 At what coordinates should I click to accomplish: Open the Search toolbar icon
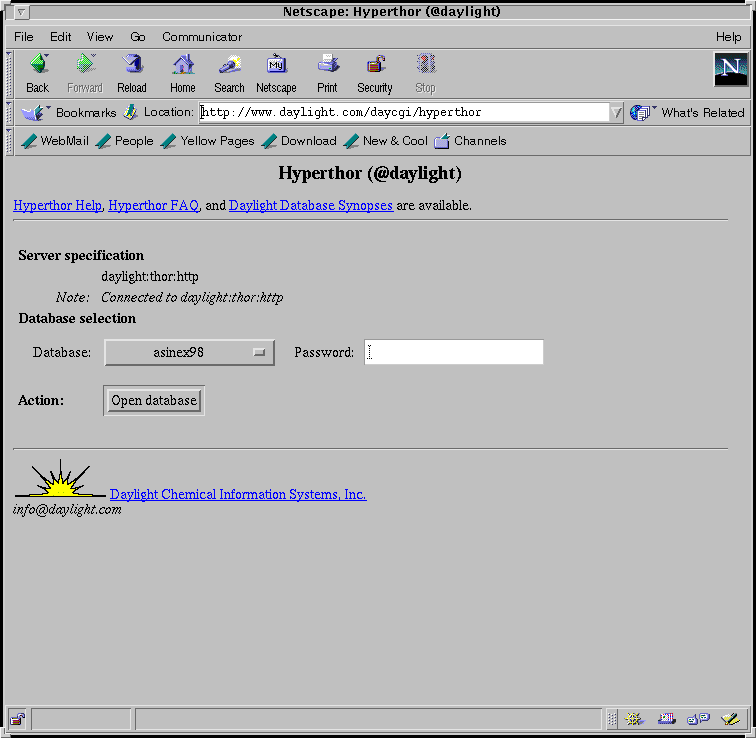[229, 72]
